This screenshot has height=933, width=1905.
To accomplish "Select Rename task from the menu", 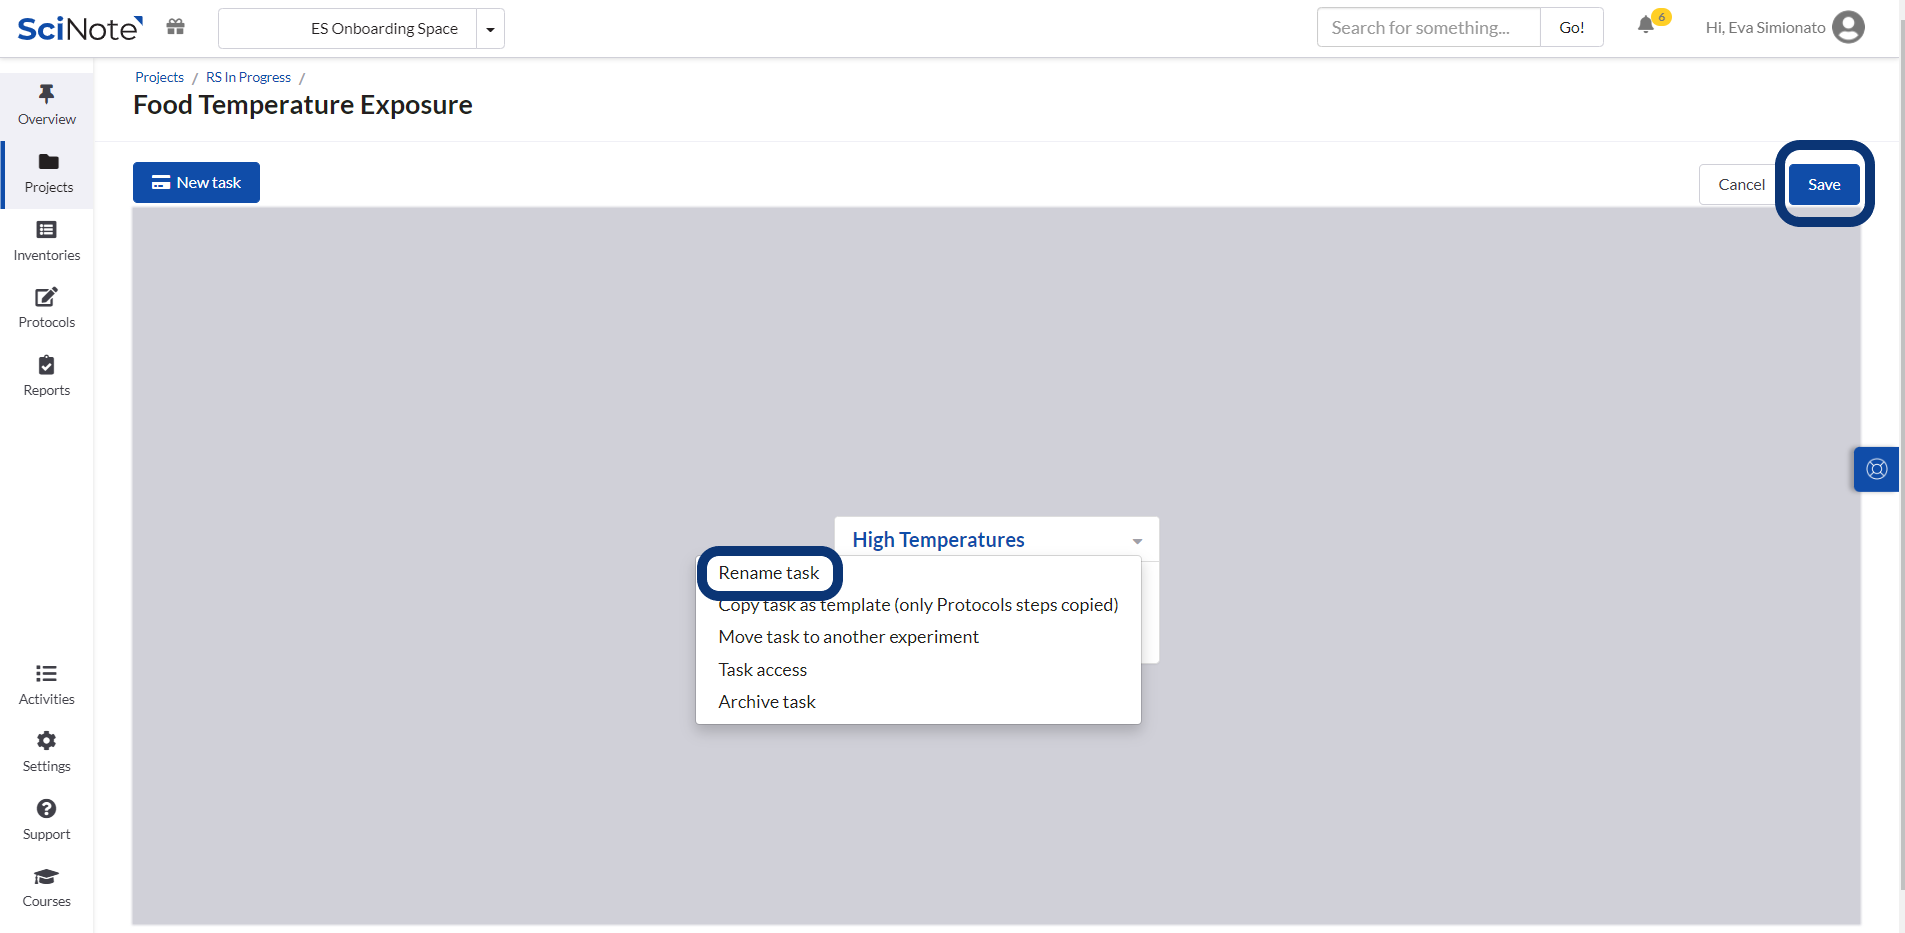I will [x=768, y=573].
